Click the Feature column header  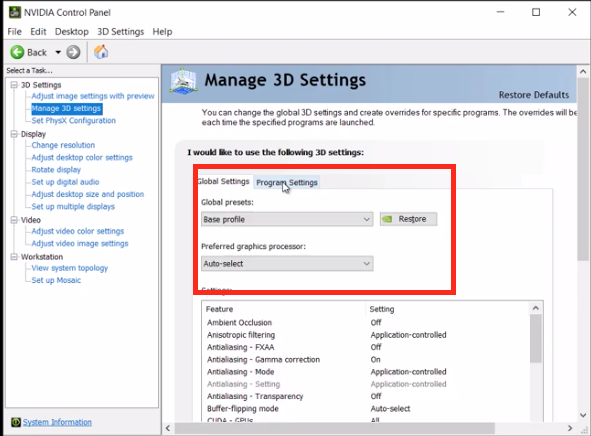[284, 309]
